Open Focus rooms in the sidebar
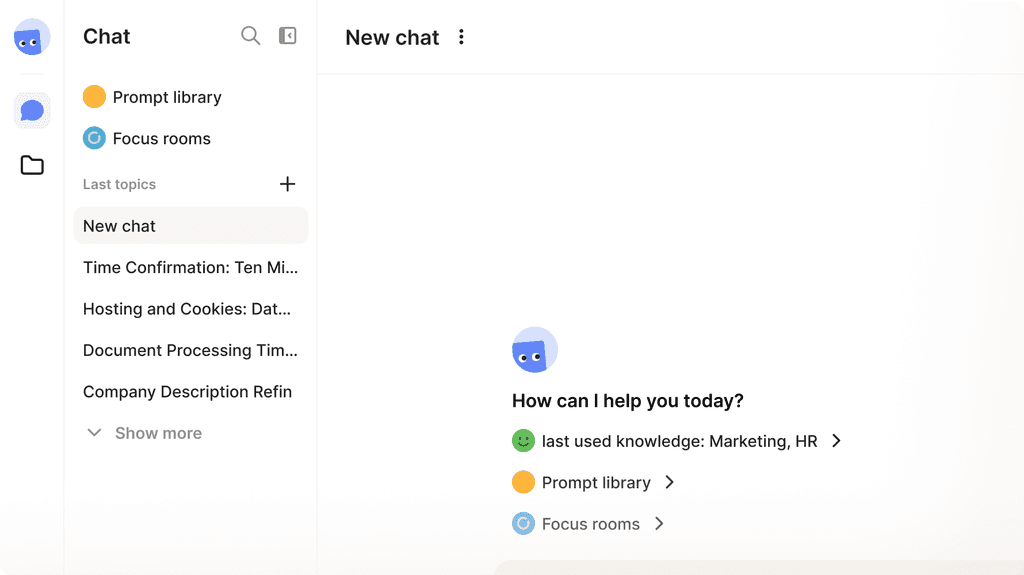Screen dimensions: 1024x575 point(147,139)
